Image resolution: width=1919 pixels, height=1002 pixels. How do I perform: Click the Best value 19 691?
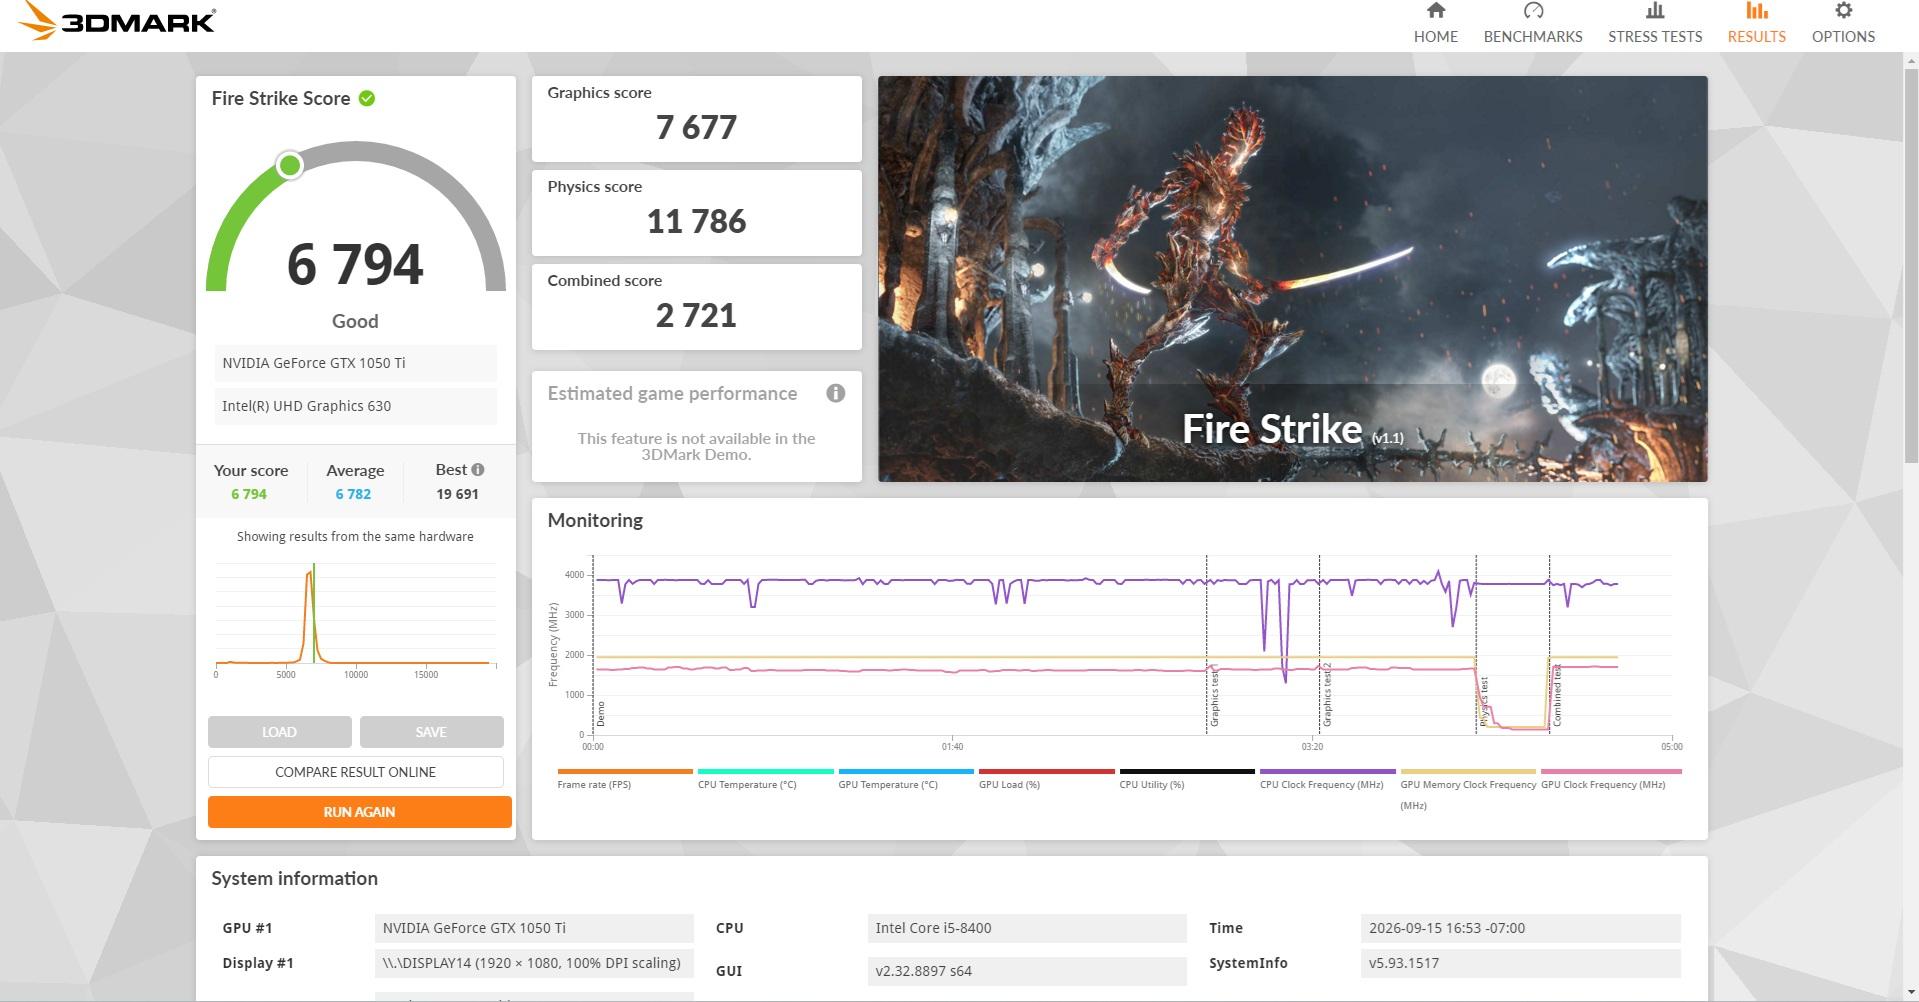[x=457, y=494]
